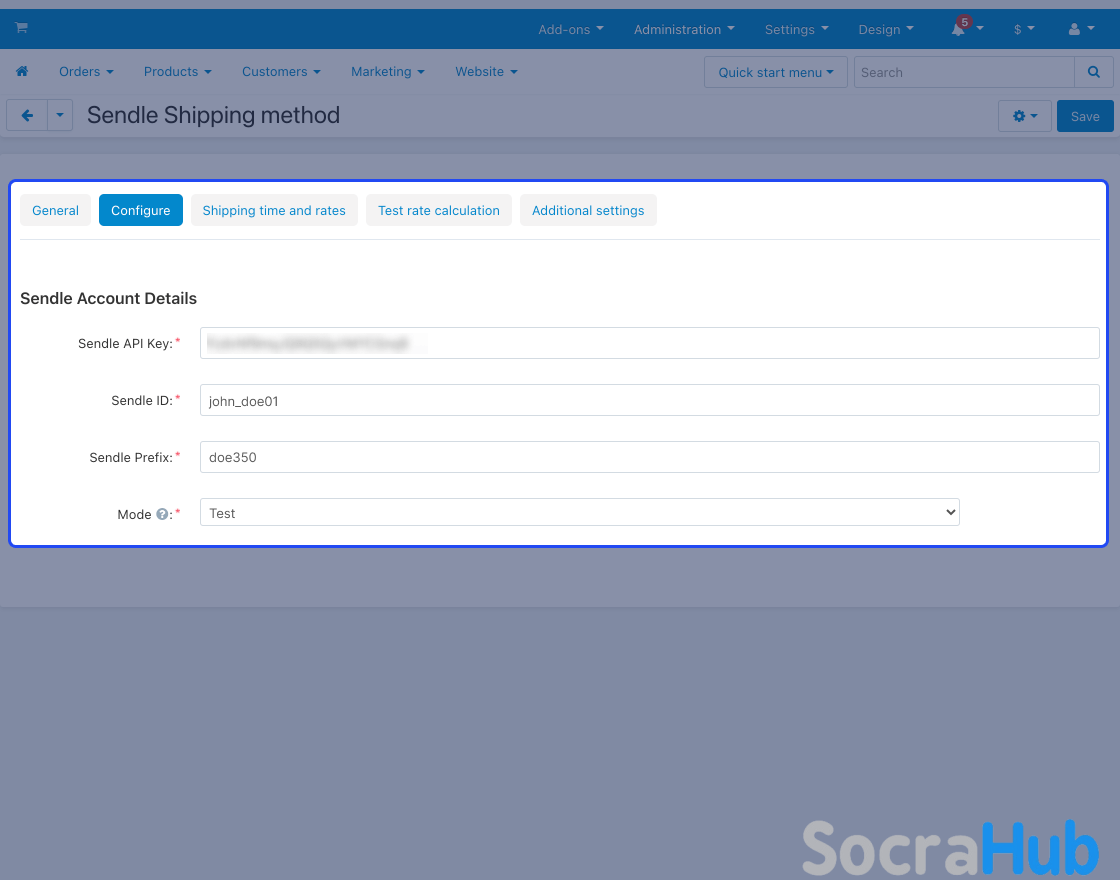Open the Add-ons menu
Viewport: 1120px width, 880px height.
click(x=570, y=29)
